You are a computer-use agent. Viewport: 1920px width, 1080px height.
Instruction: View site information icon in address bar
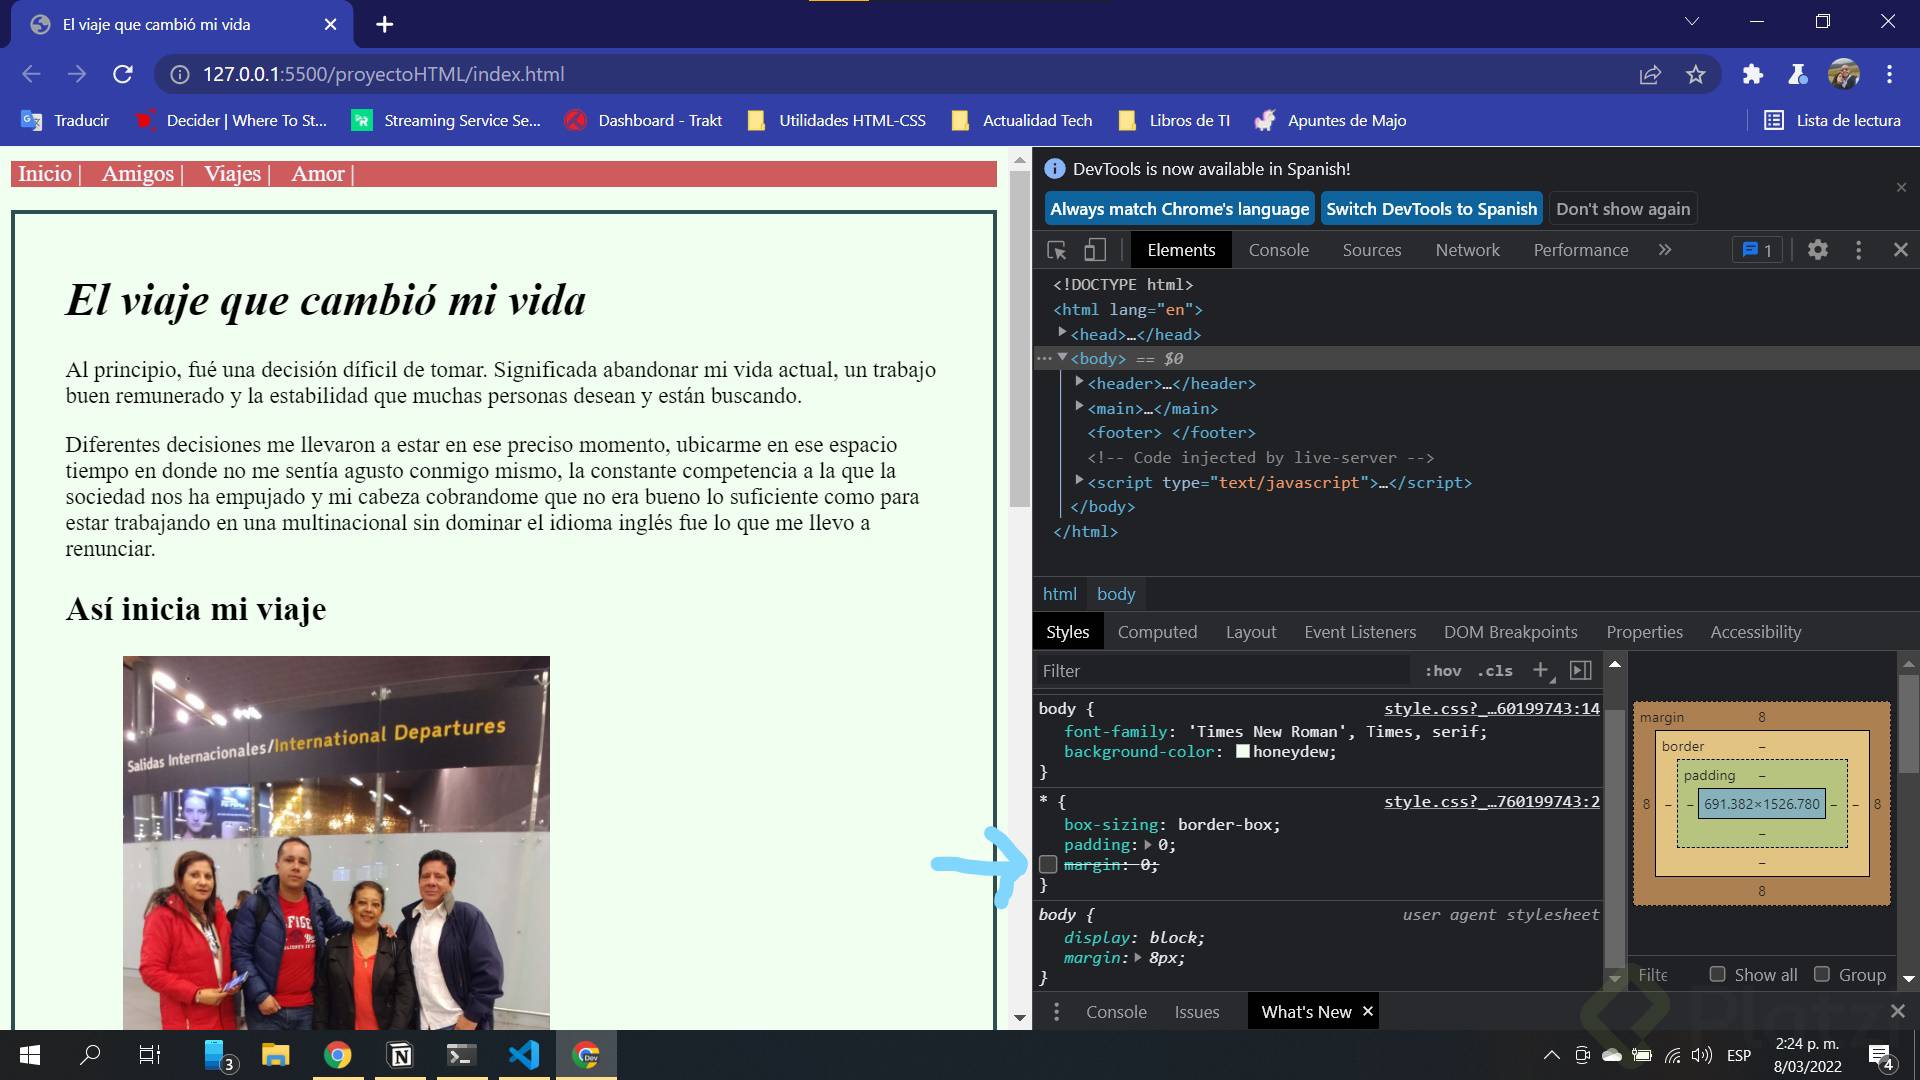(x=180, y=74)
